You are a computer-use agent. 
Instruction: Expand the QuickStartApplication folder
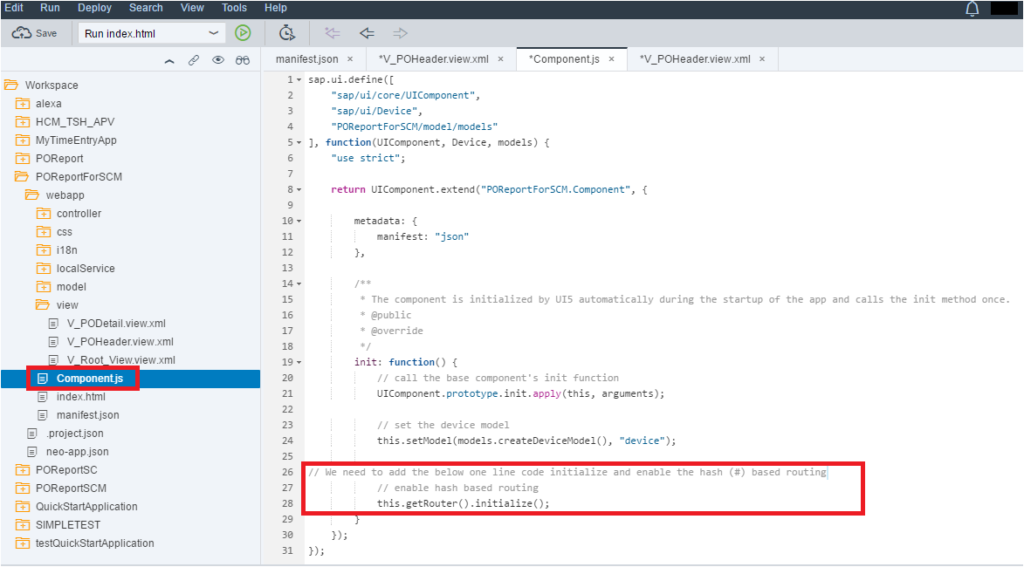pyautogui.click(x=23, y=506)
